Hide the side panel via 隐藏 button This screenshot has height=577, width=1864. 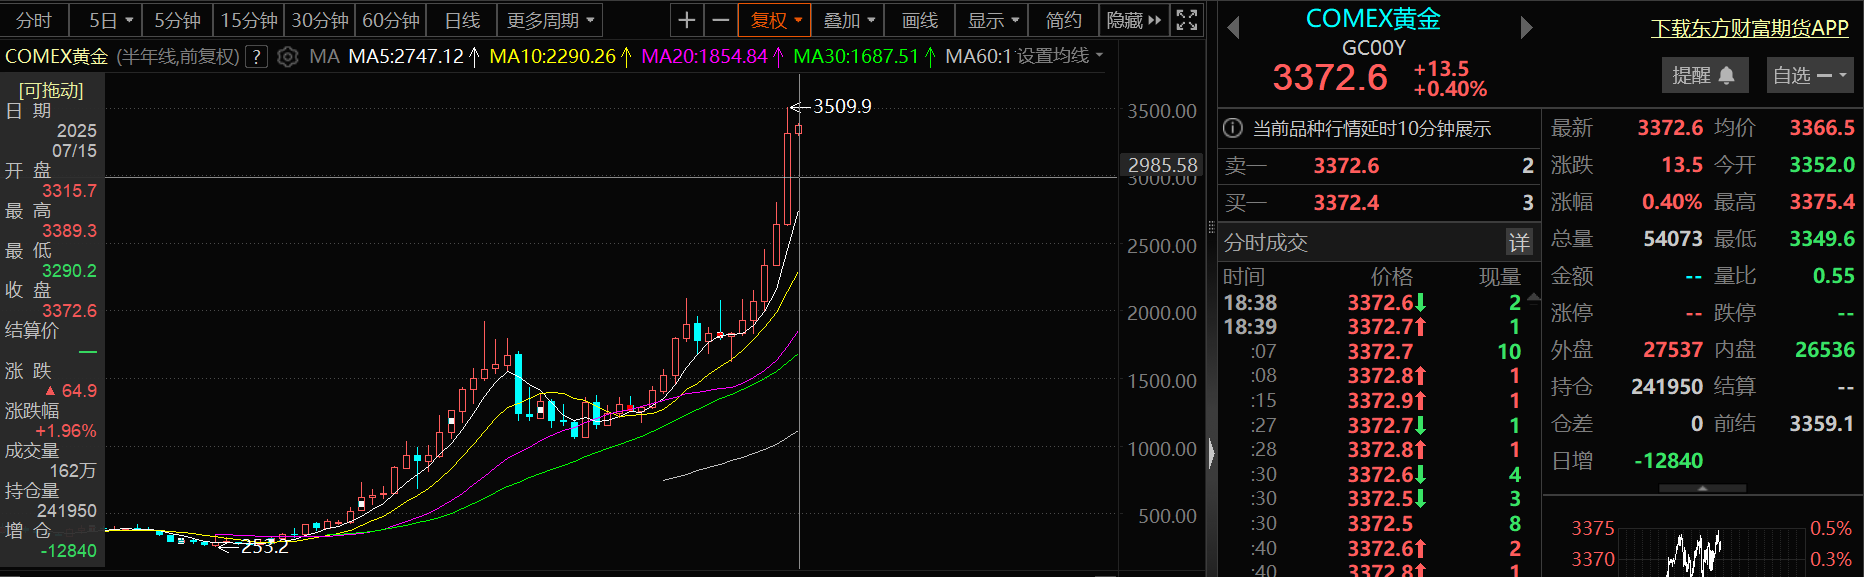(1134, 20)
